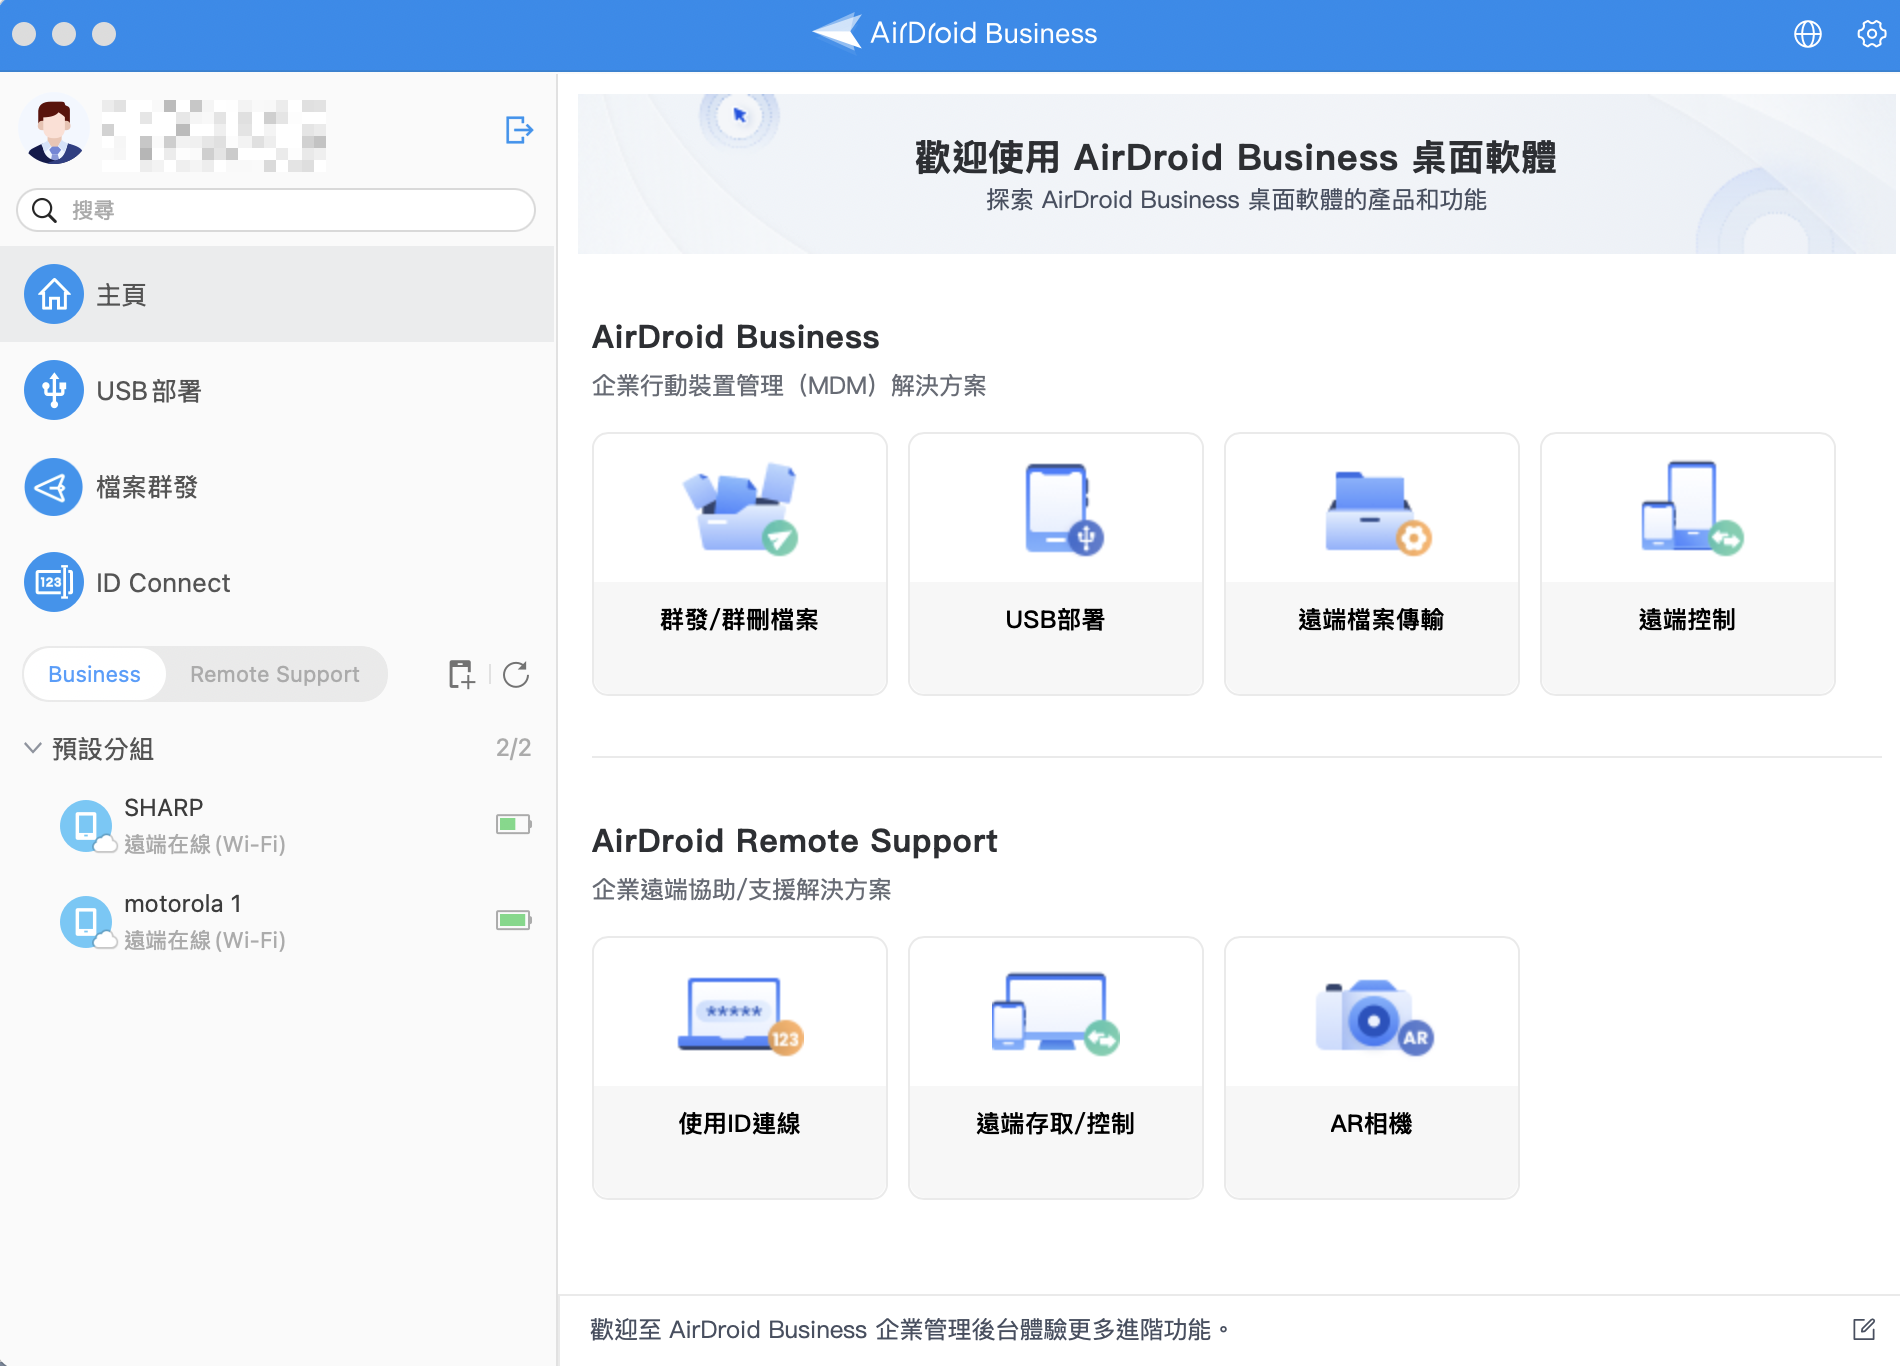Focus the 搜尋 search field
This screenshot has width=1900, height=1366.
coord(276,210)
